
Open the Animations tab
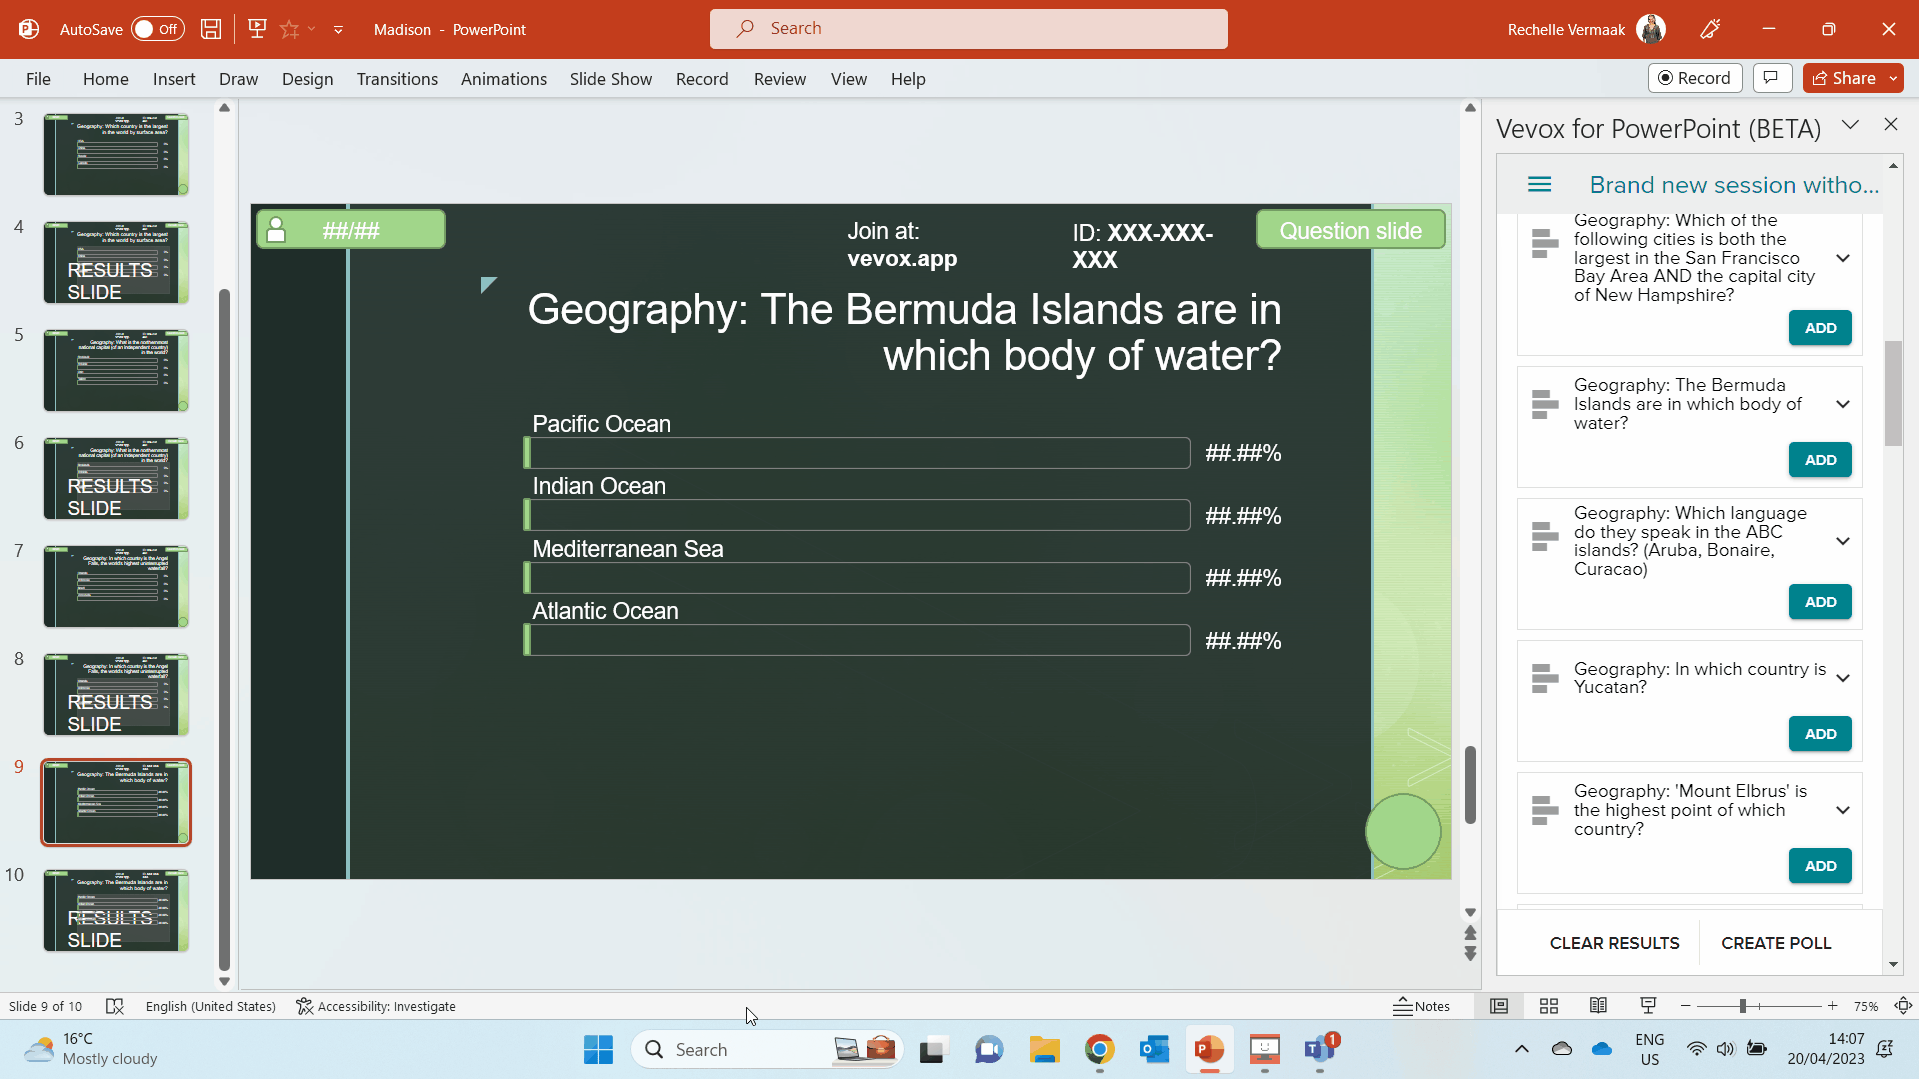click(x=504, y=79)
